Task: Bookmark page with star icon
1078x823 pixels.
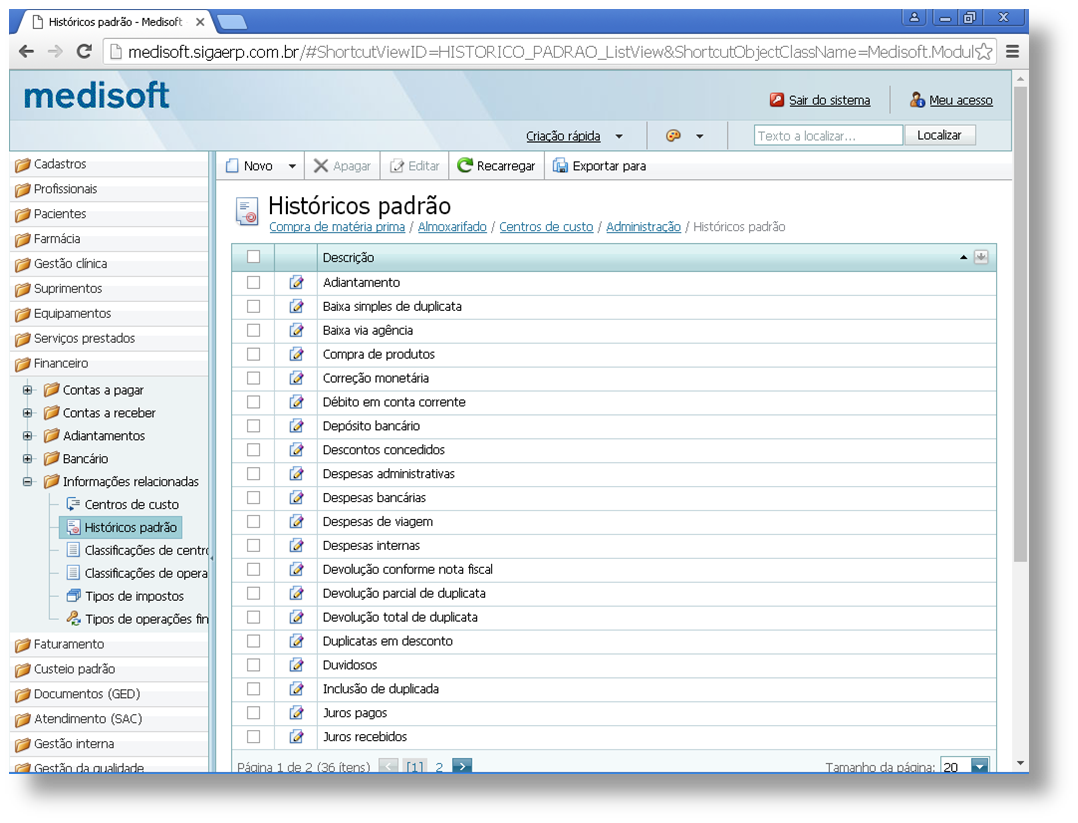Action: [x=984, y=52]
